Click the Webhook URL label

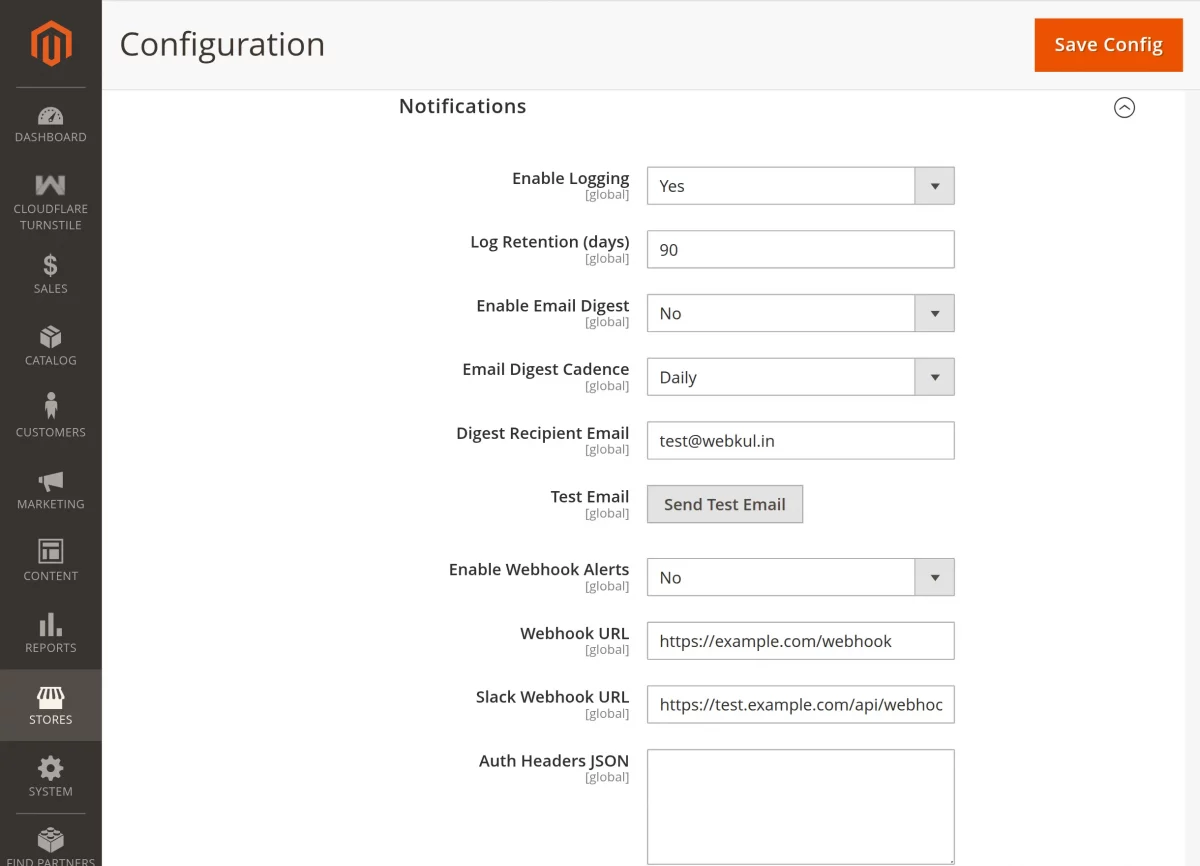[x=575, y=633]
